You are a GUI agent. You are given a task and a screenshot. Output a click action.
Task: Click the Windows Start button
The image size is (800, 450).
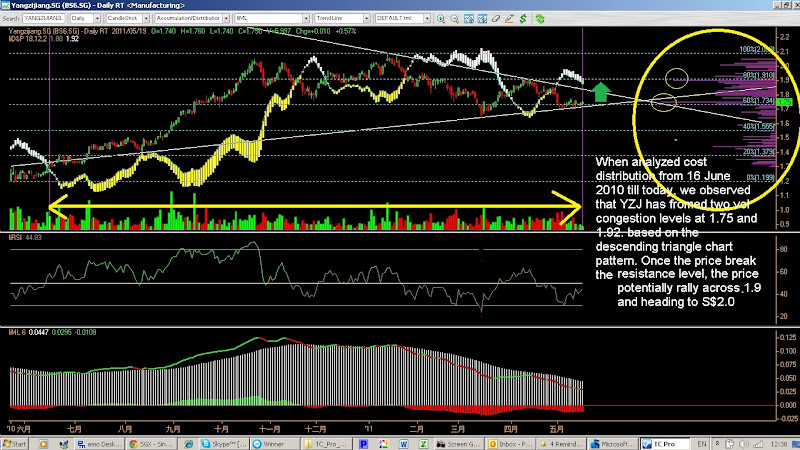(x=14, y=444)
